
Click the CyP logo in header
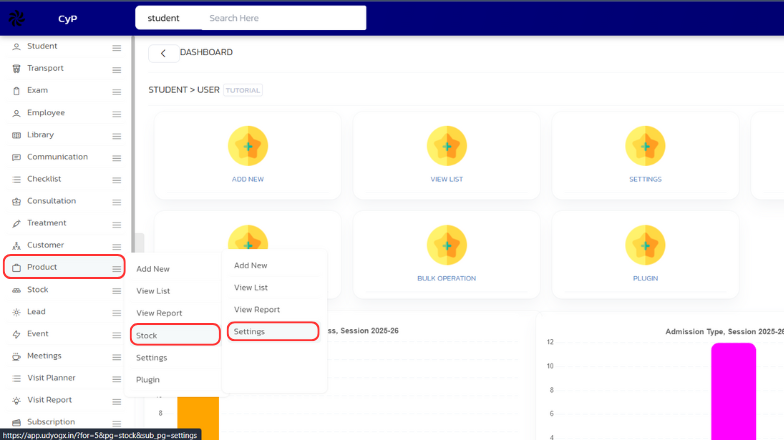(x=18, y=18)
